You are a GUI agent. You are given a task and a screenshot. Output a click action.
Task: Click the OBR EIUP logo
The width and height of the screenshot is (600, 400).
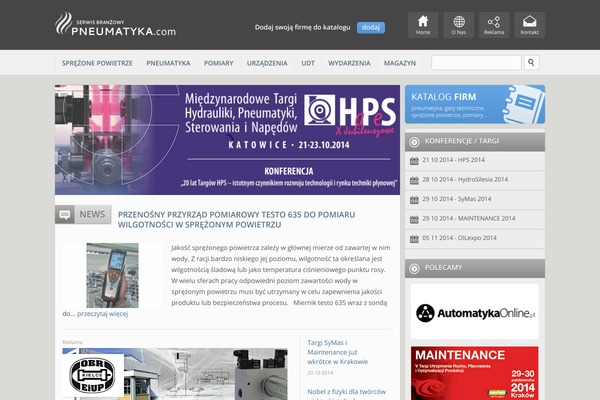click(x=92, y=376)
